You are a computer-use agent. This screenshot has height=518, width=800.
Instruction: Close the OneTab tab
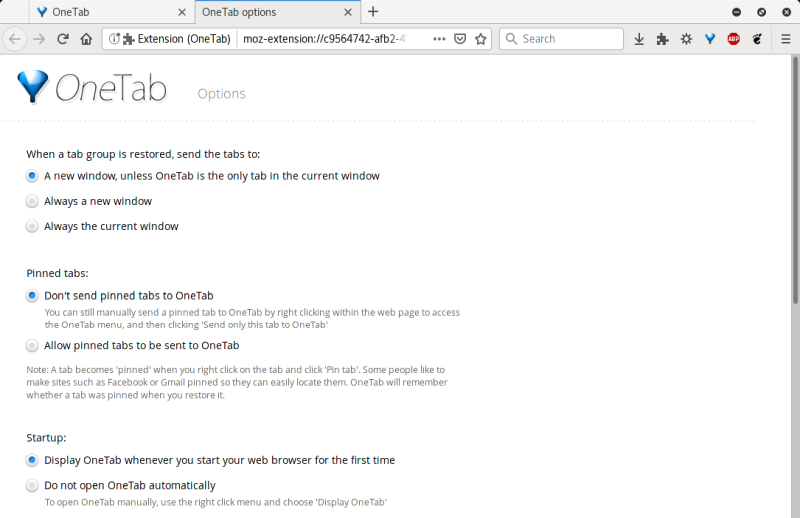coord(182,12)
